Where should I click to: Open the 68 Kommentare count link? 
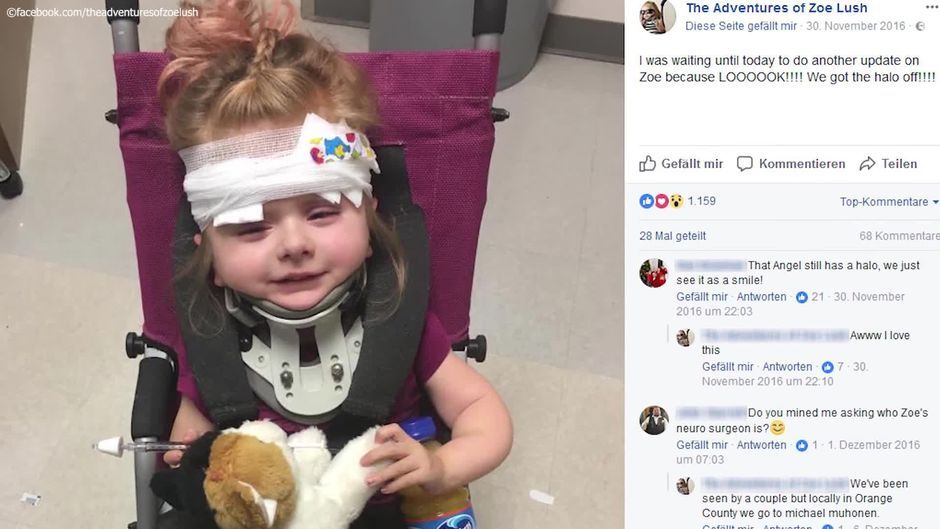899,236
